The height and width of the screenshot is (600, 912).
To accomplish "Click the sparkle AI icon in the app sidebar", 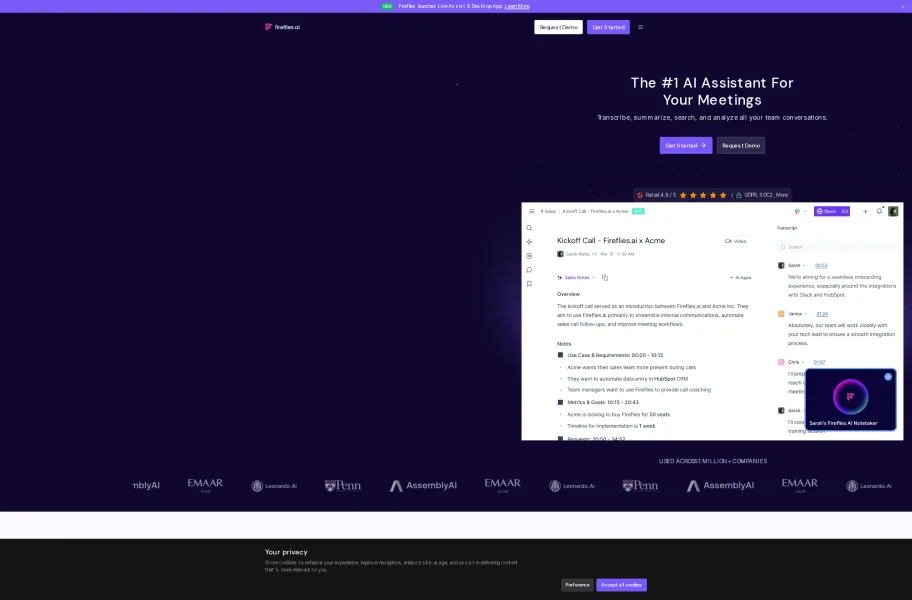I will [529, 242].
